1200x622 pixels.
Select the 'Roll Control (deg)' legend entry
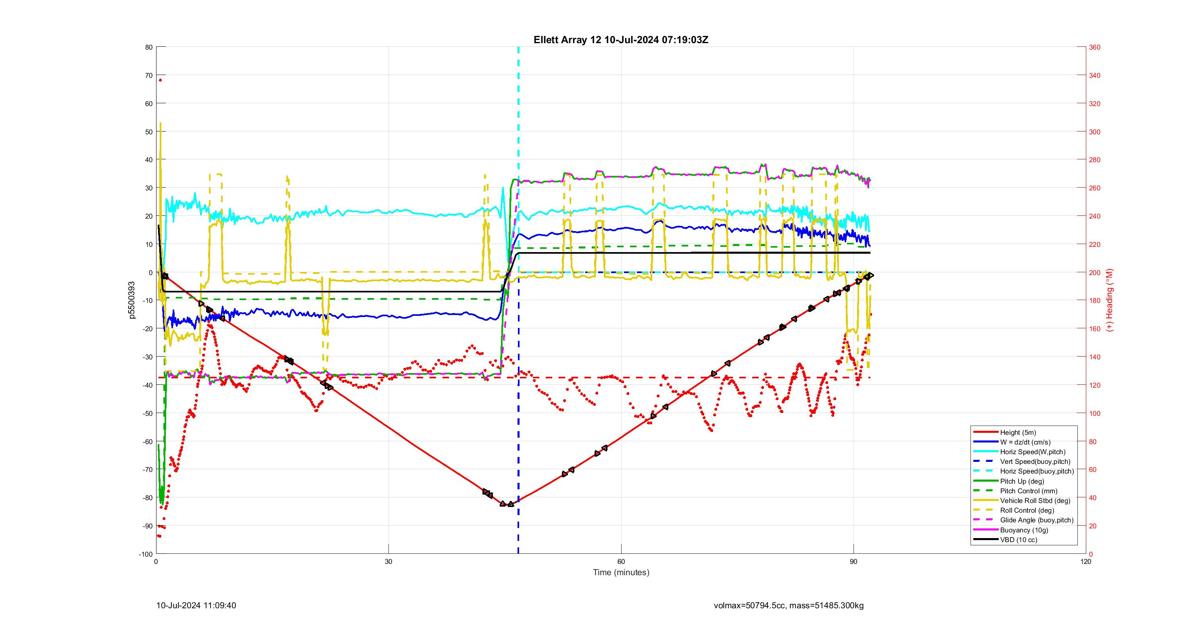(1027, 510)
